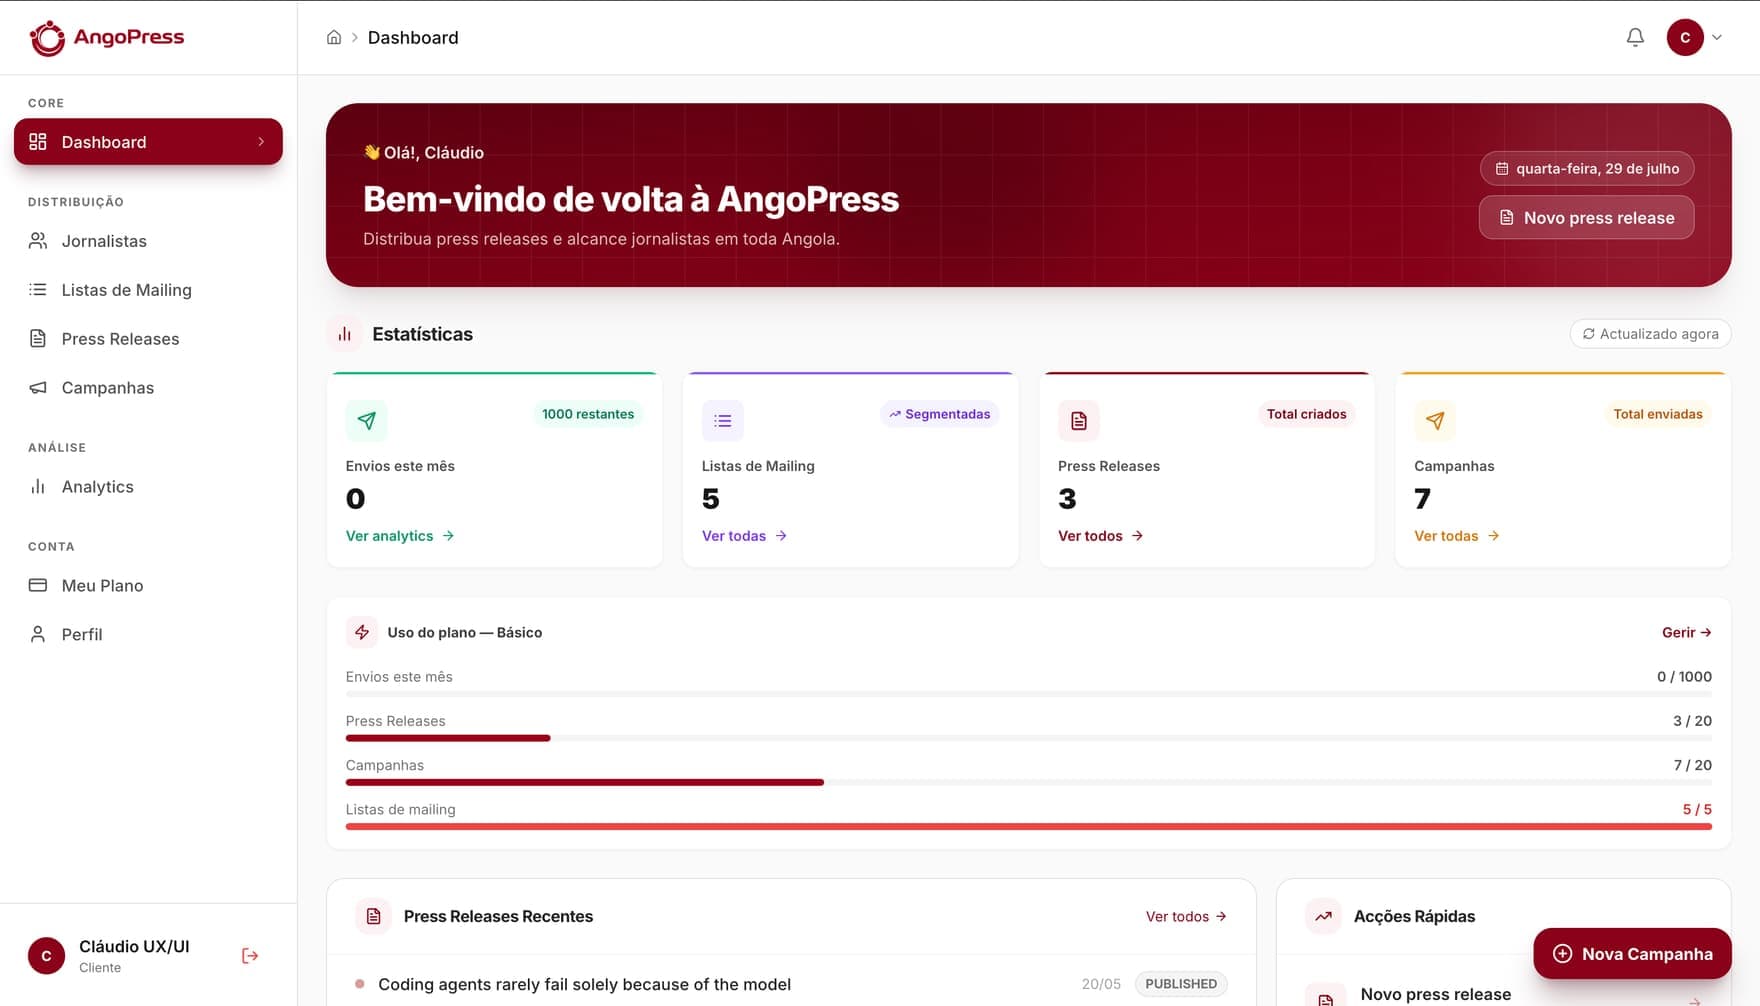Follow Ver todas link in Campanhas card
1760x1006 pixels.
tap(1456, 536)
